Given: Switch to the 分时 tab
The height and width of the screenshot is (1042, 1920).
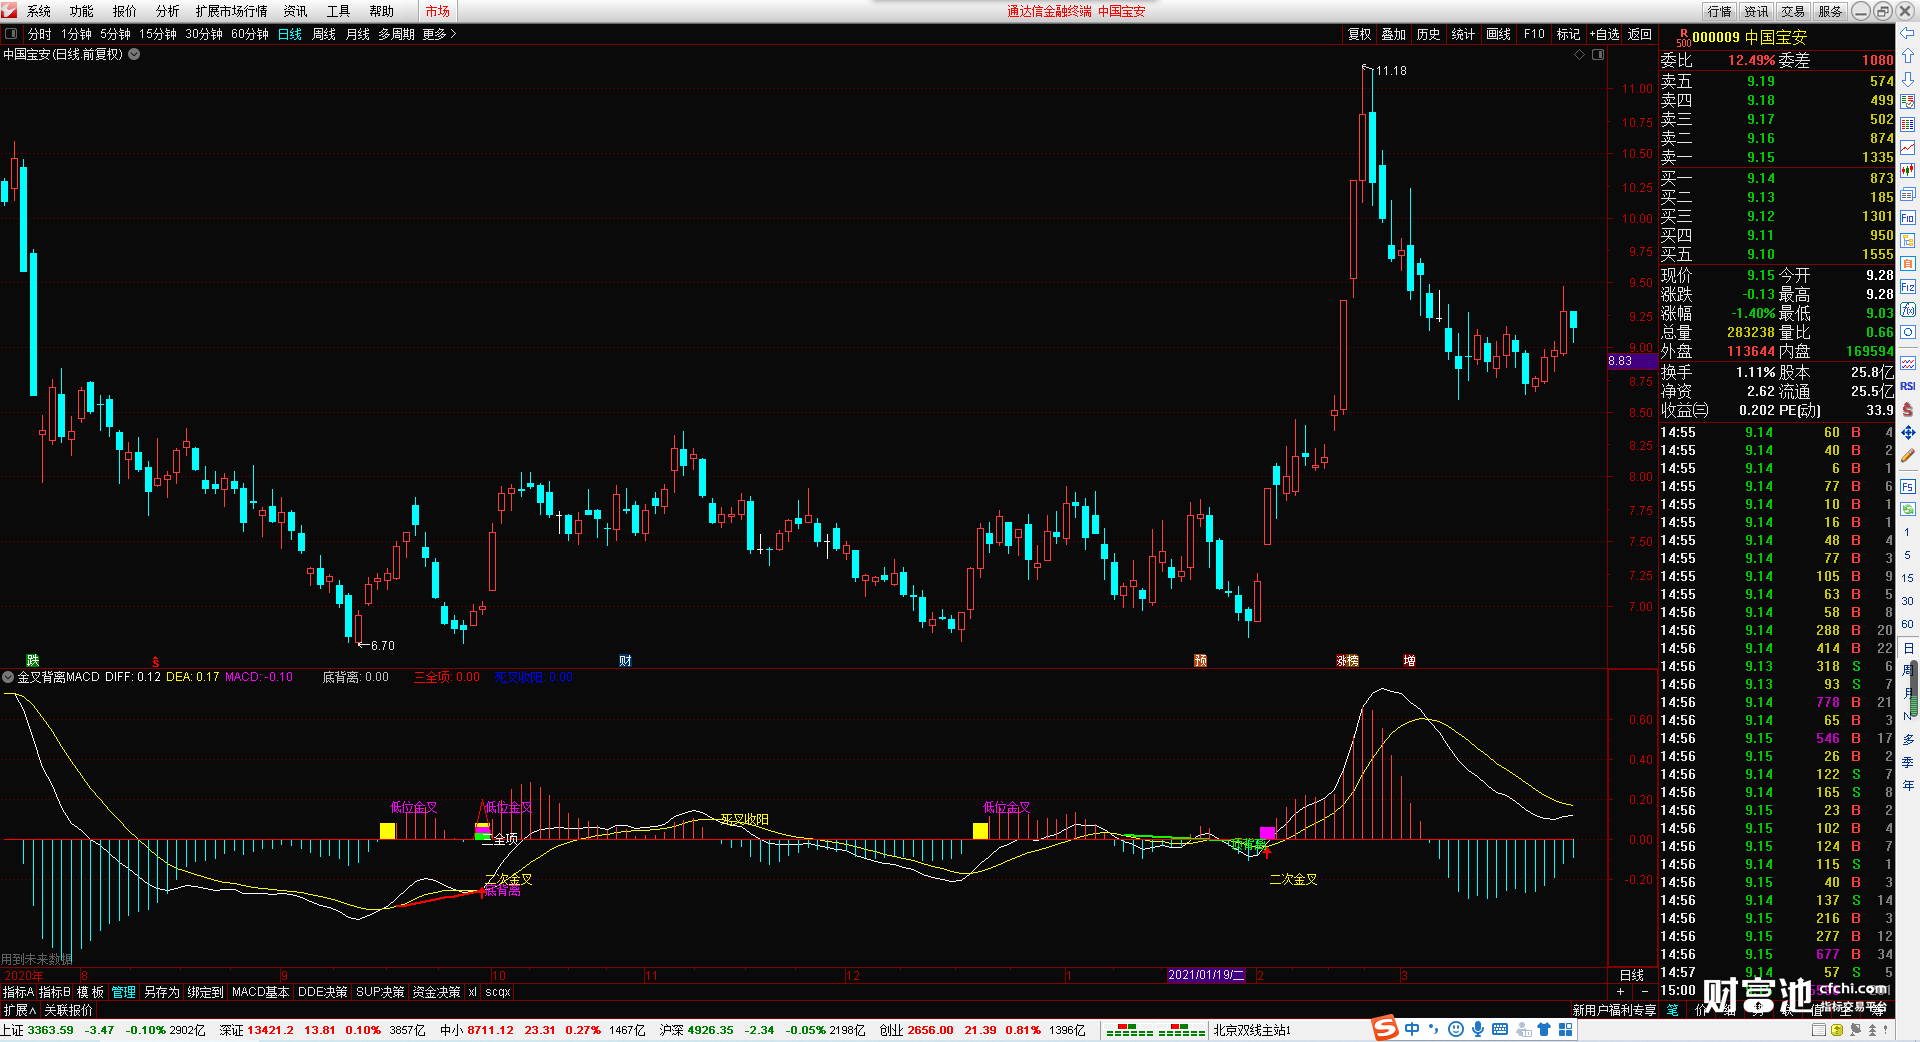Looking at the screenshot, I should tap(39, 34).
